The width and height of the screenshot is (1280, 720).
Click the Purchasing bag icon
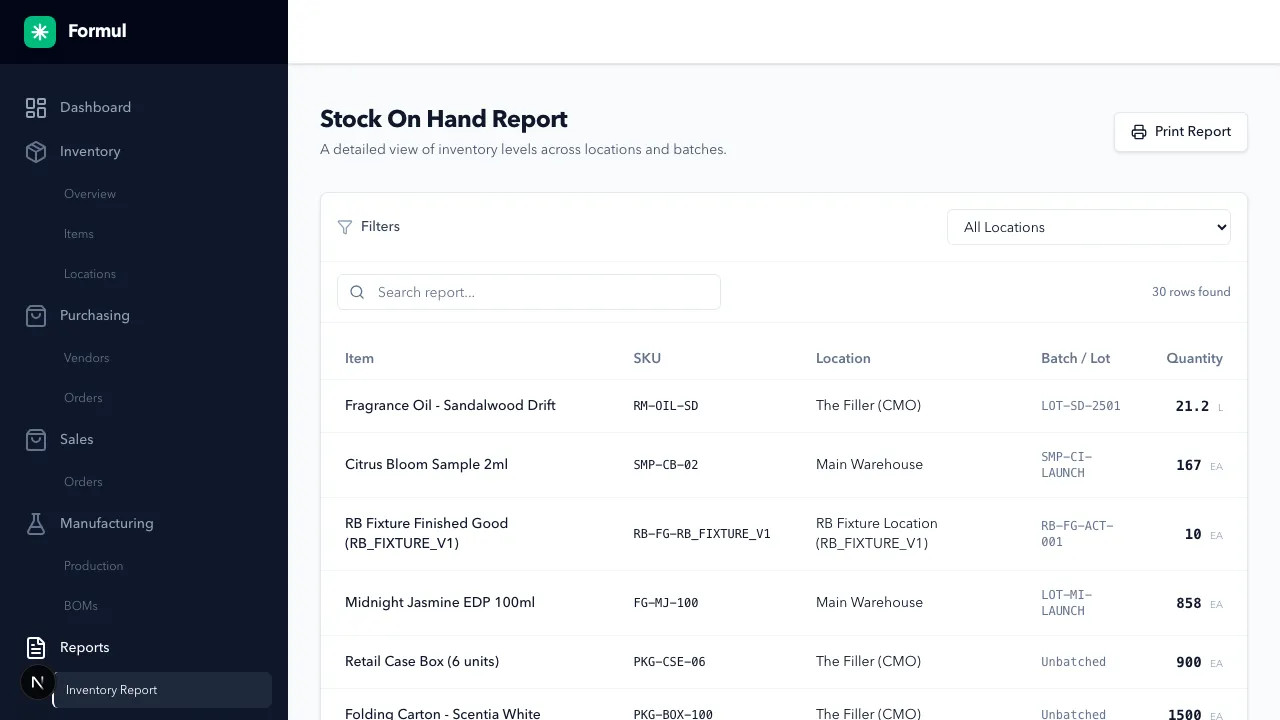click(36, 315)
